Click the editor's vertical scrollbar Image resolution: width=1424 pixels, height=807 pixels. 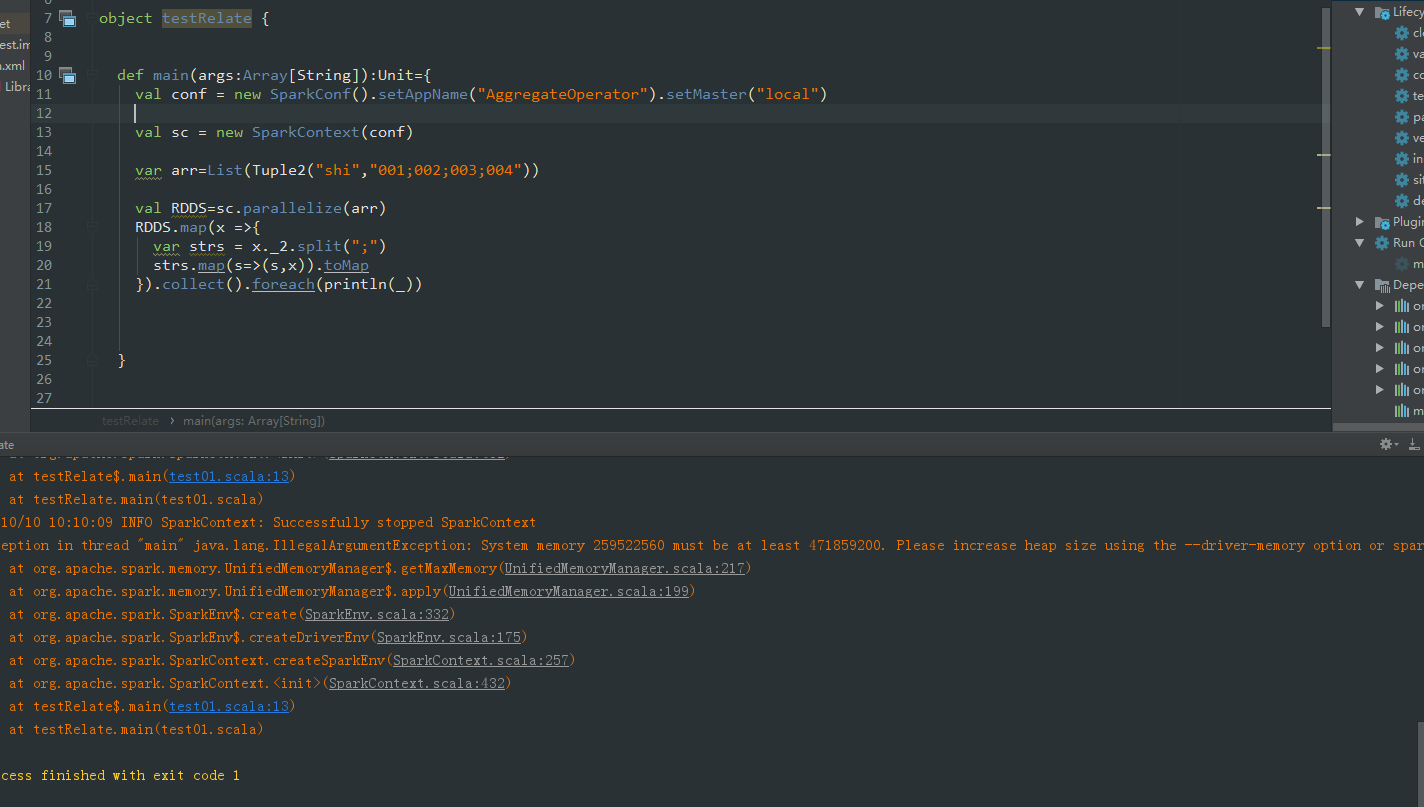(x=1326, y=165)
